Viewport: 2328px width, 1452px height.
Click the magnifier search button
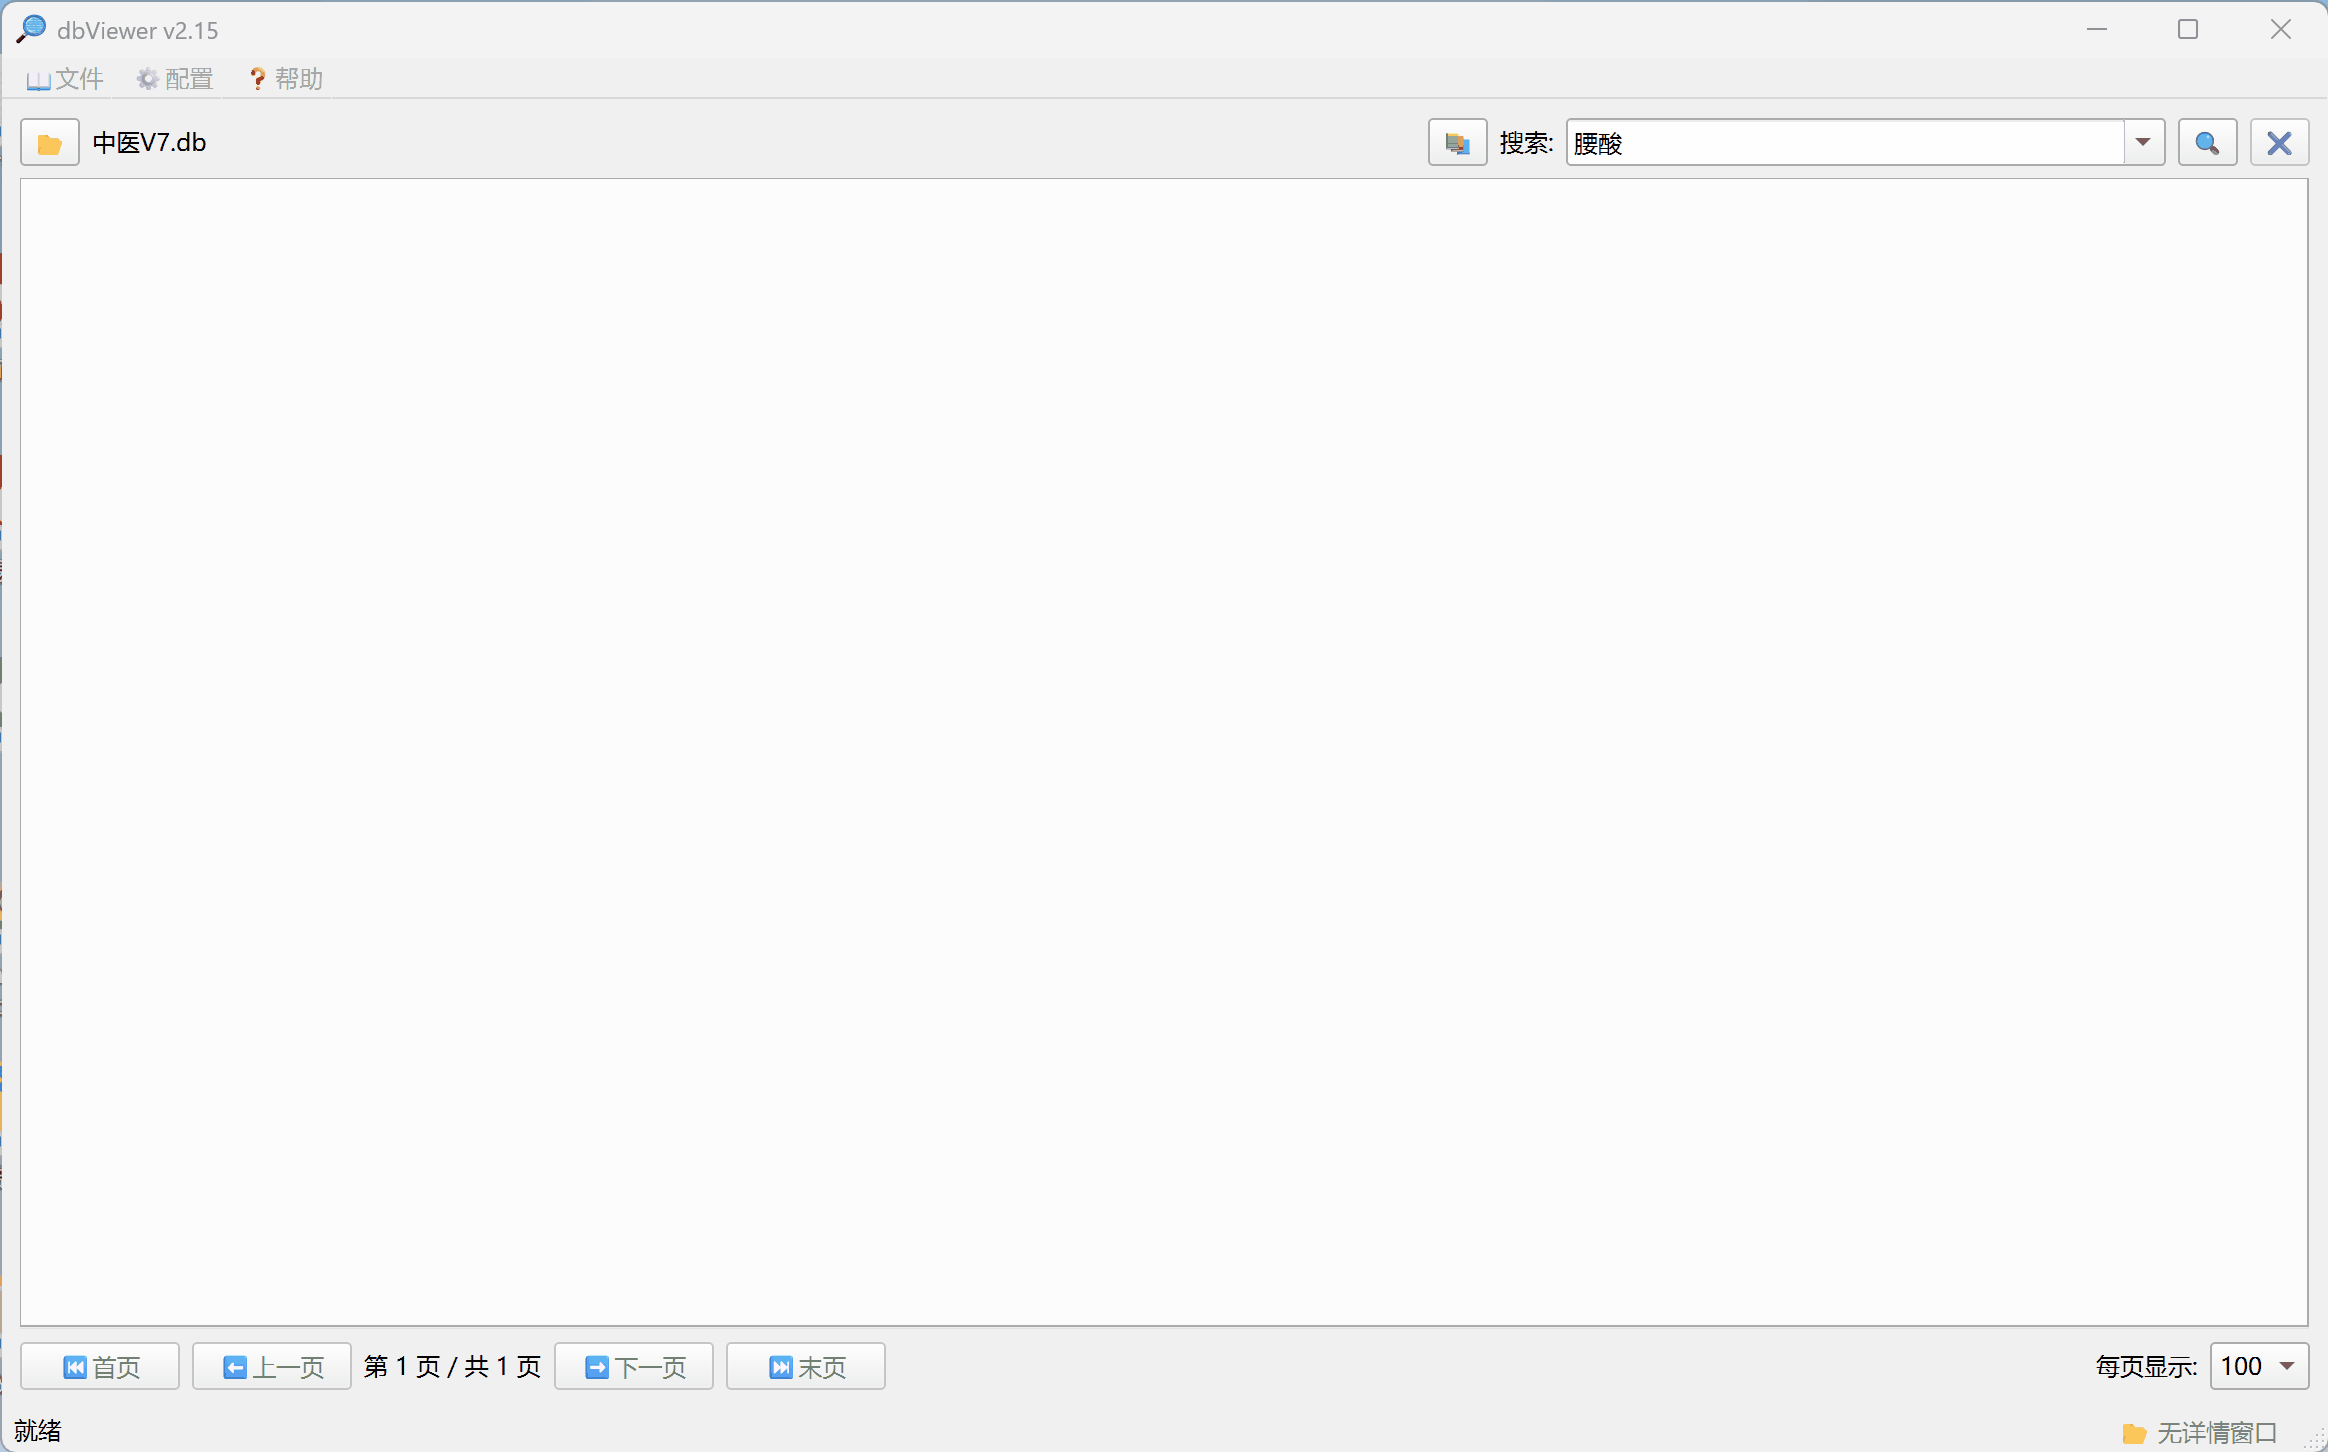2206,143
